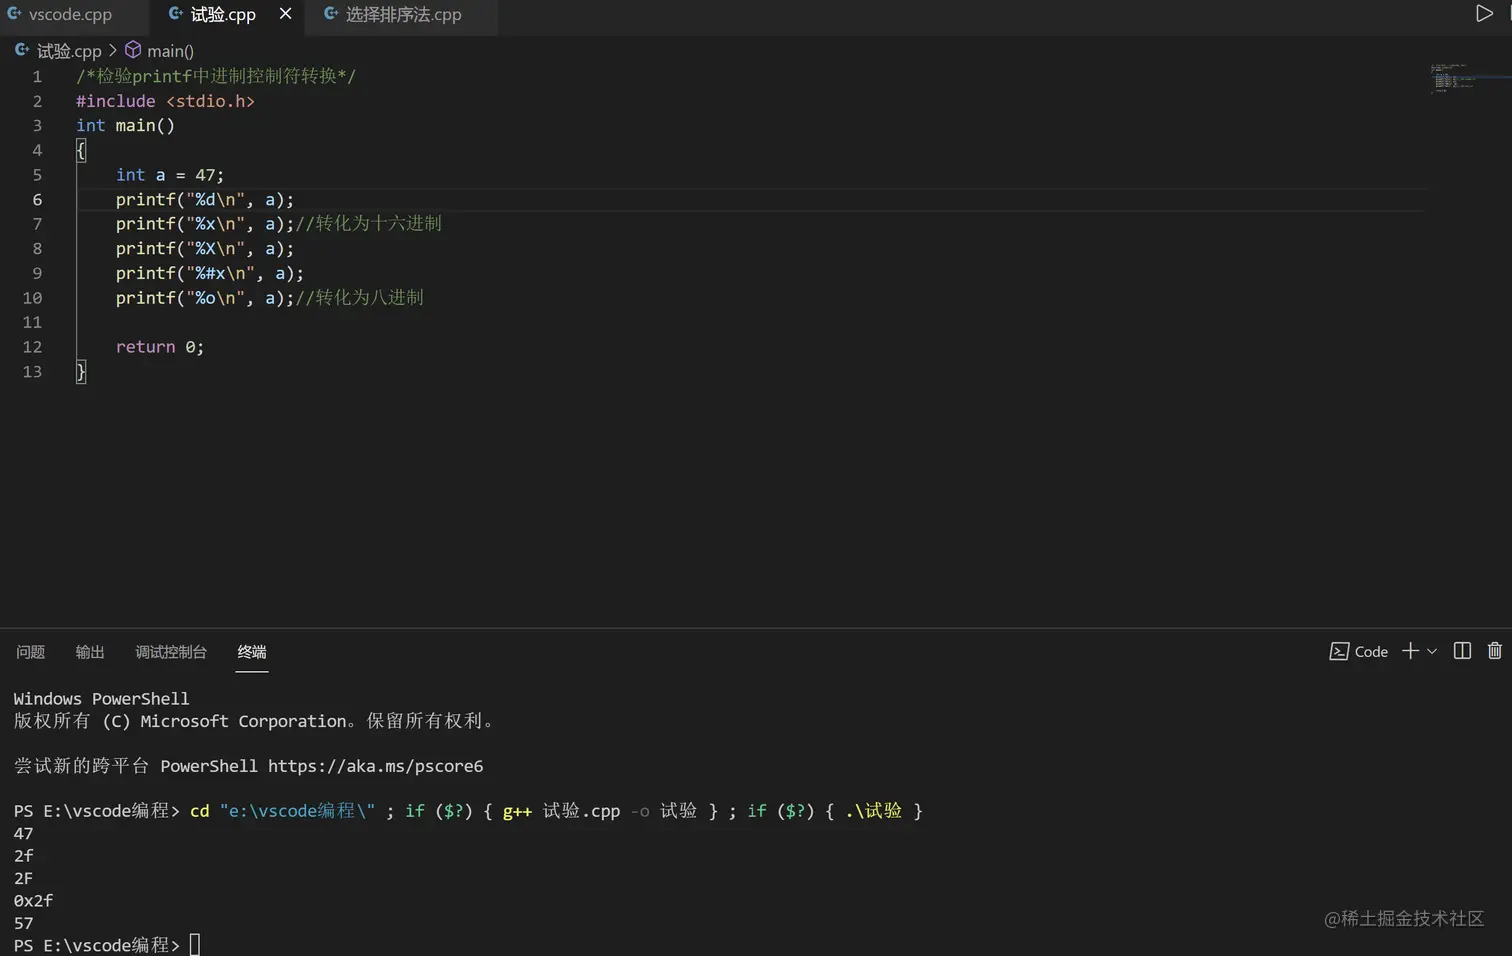The height and width of the screenshot is (956, 1512).
Task: Click printf "%#x\n" line of code
Action: [210, 273]
